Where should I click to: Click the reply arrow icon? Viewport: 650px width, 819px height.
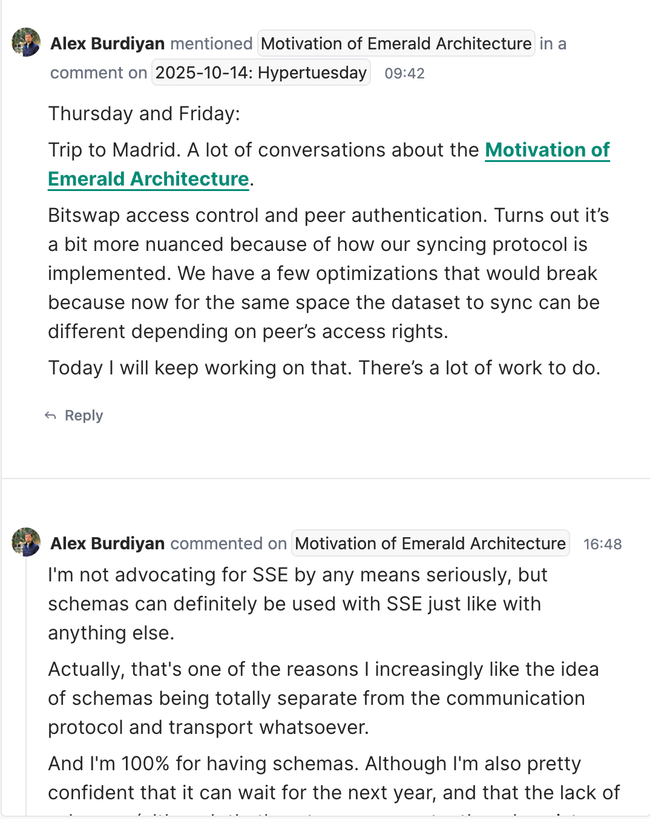pyautogui.click(x=50, y=416)
